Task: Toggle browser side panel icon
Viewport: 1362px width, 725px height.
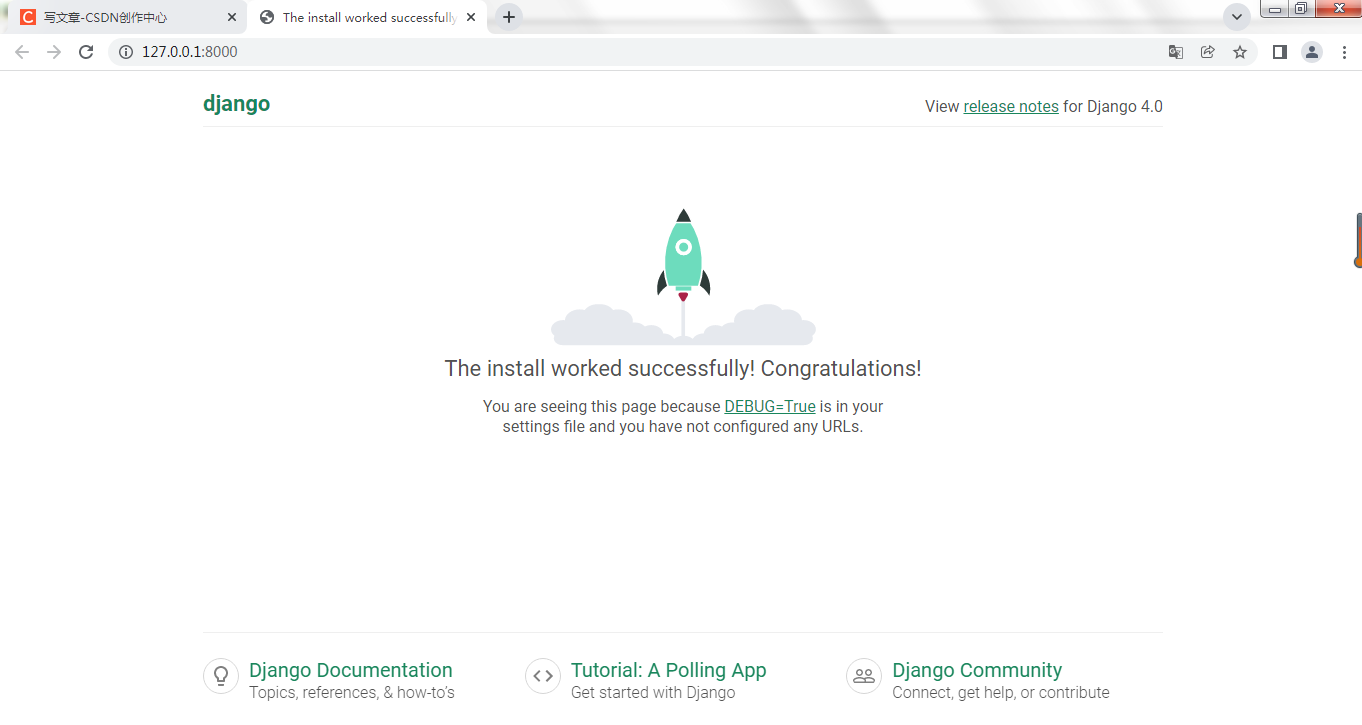Action: 1279,52
